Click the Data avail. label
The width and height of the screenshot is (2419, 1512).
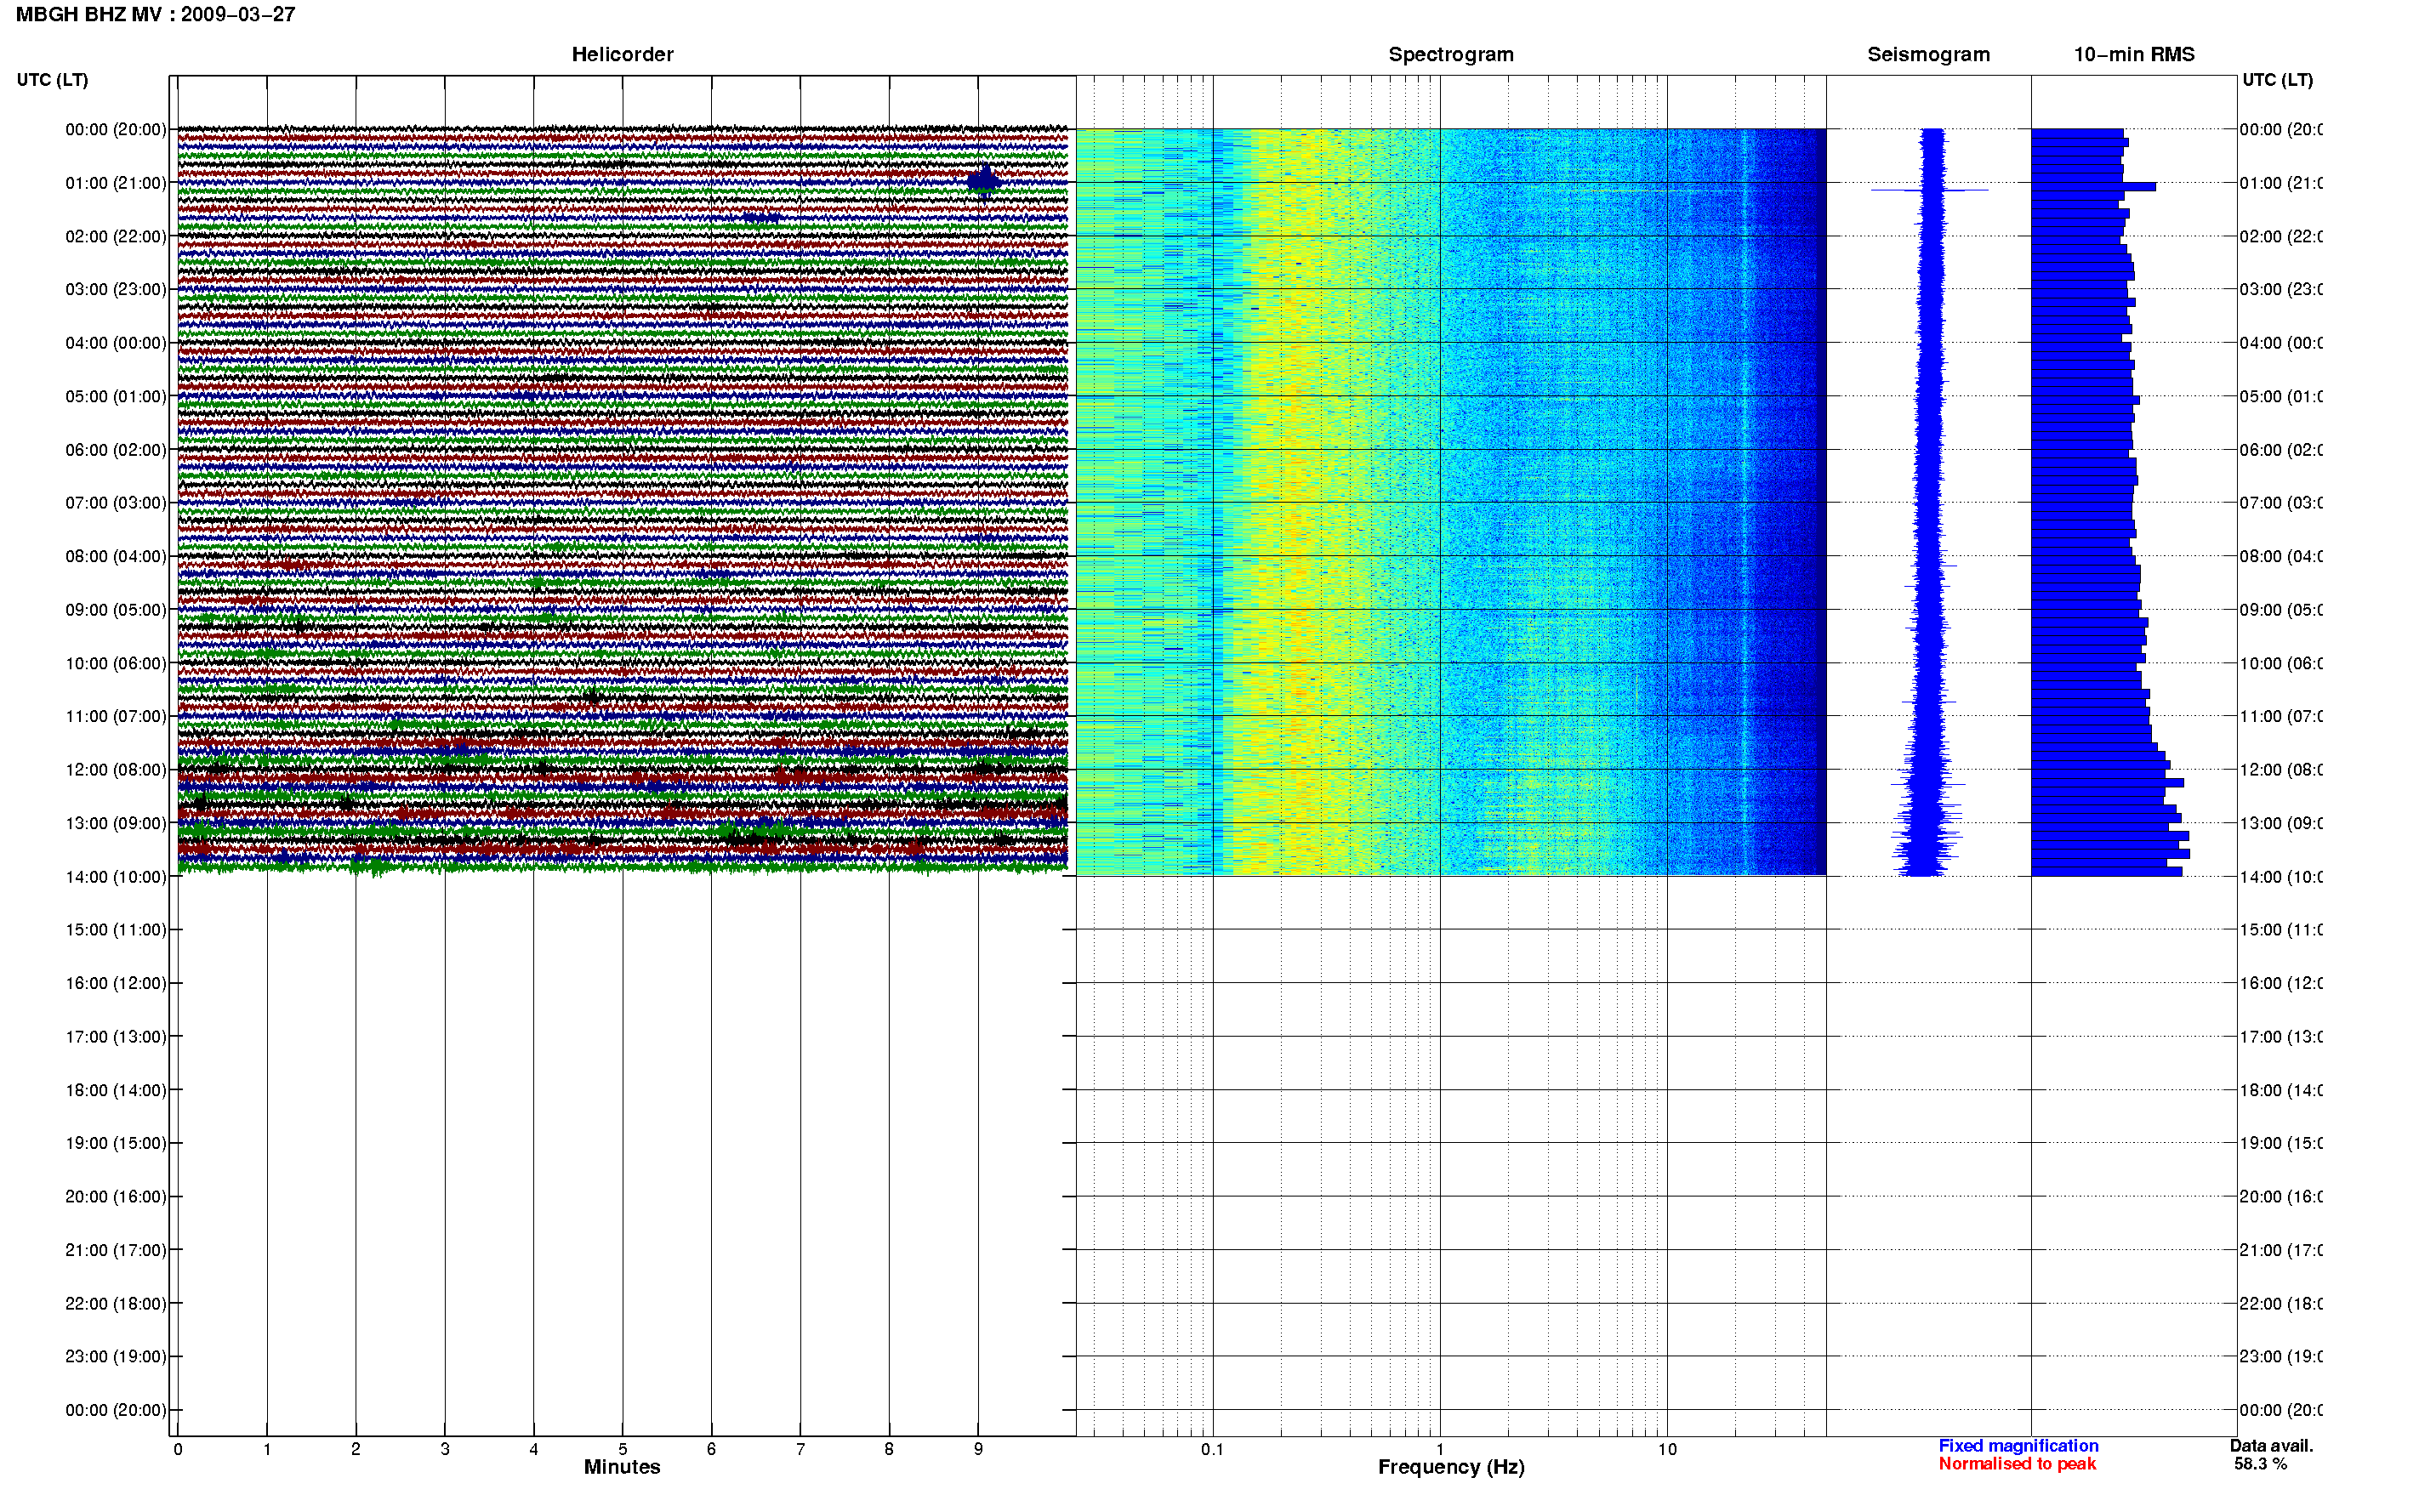point(2271,1446)
